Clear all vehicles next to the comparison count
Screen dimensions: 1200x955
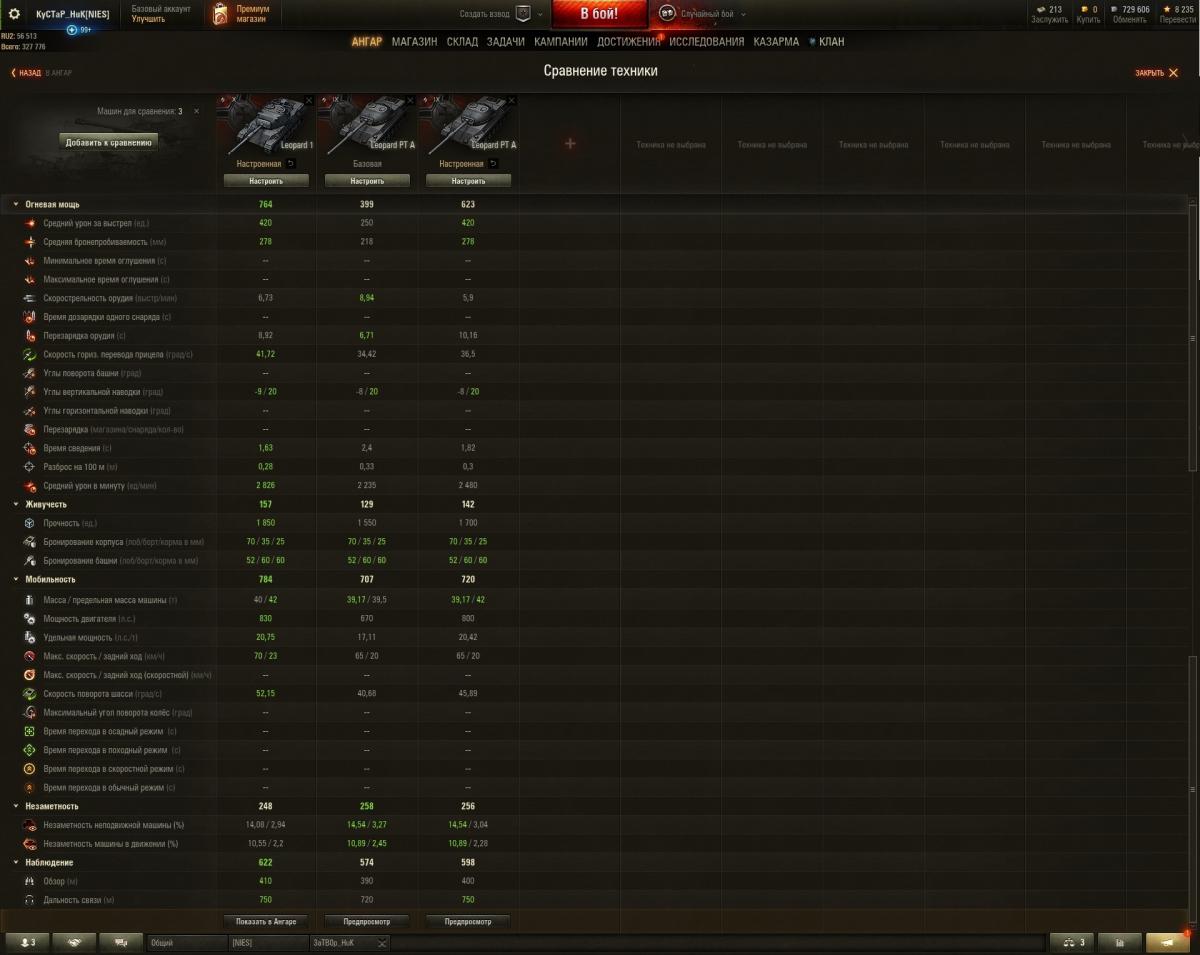pyautogui.click(x=196, y=111)
